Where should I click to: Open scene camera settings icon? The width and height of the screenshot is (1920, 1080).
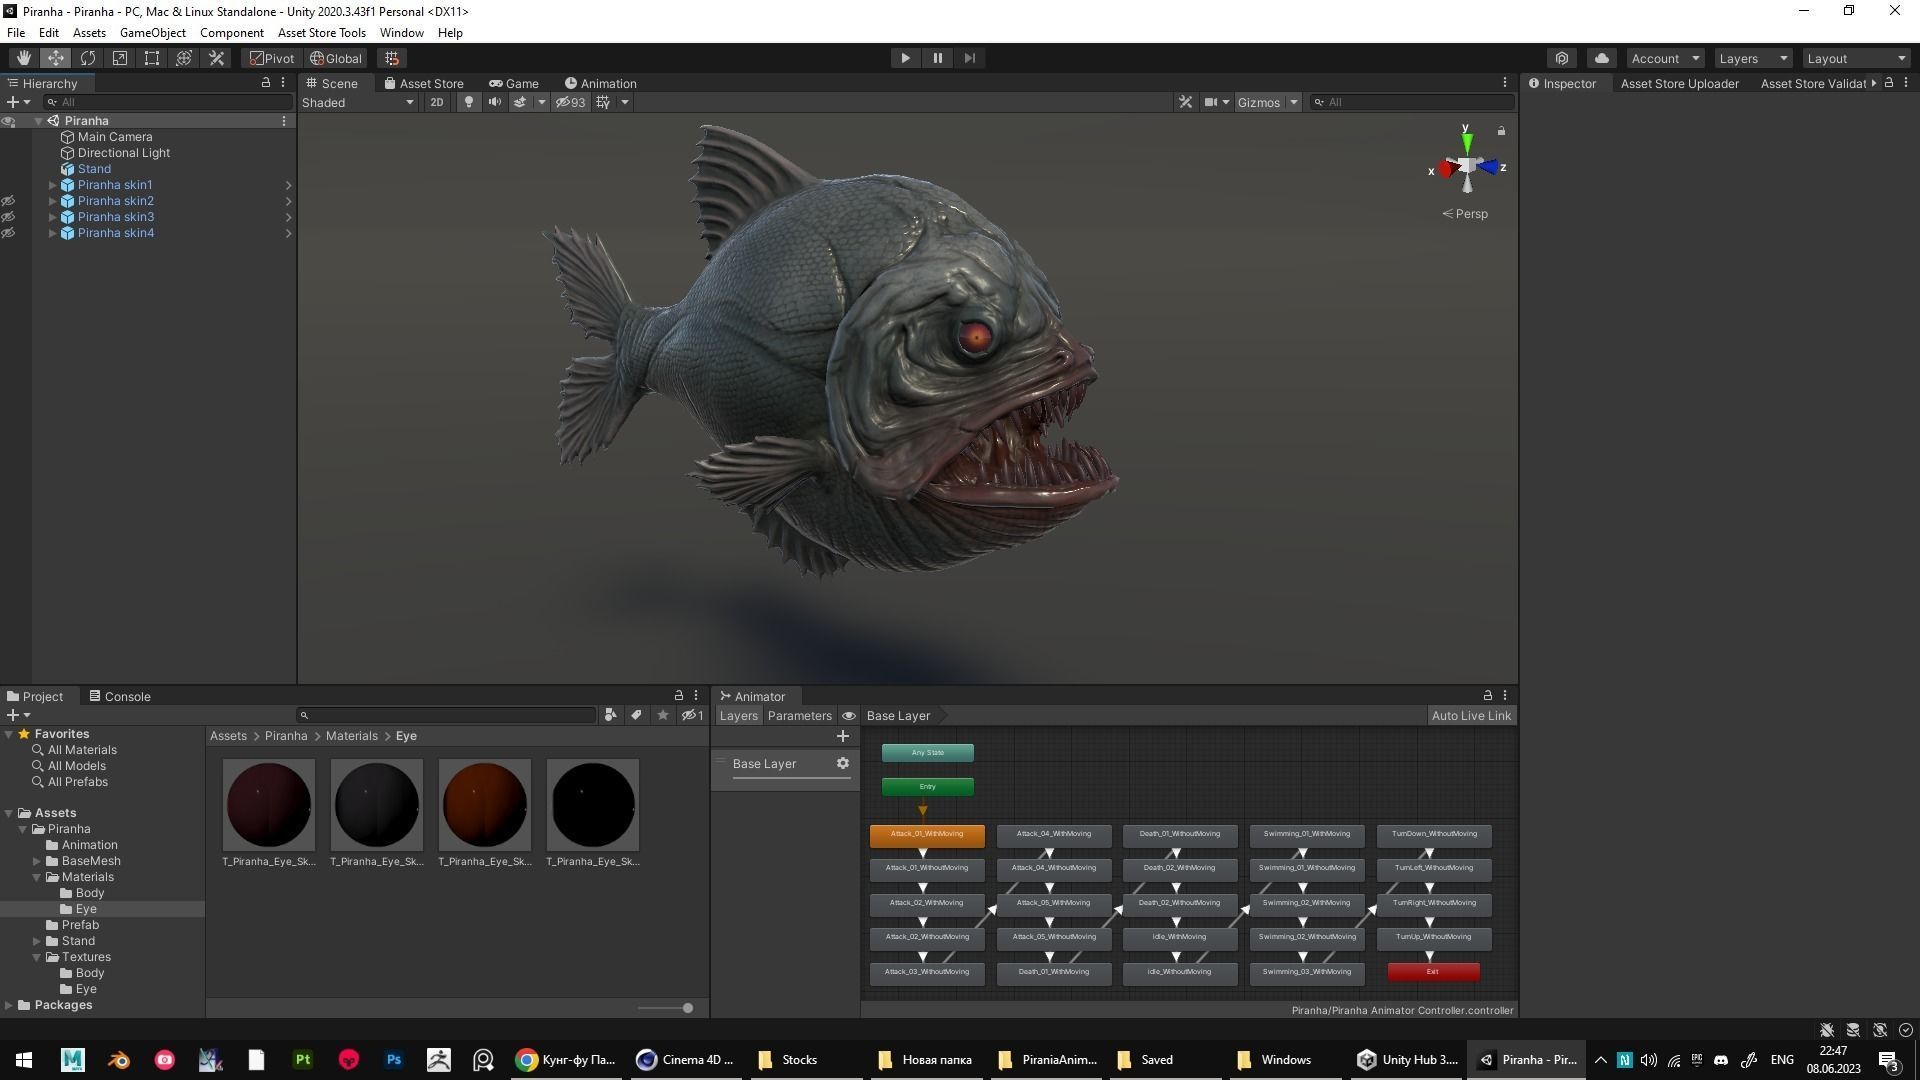[1211, 102]
